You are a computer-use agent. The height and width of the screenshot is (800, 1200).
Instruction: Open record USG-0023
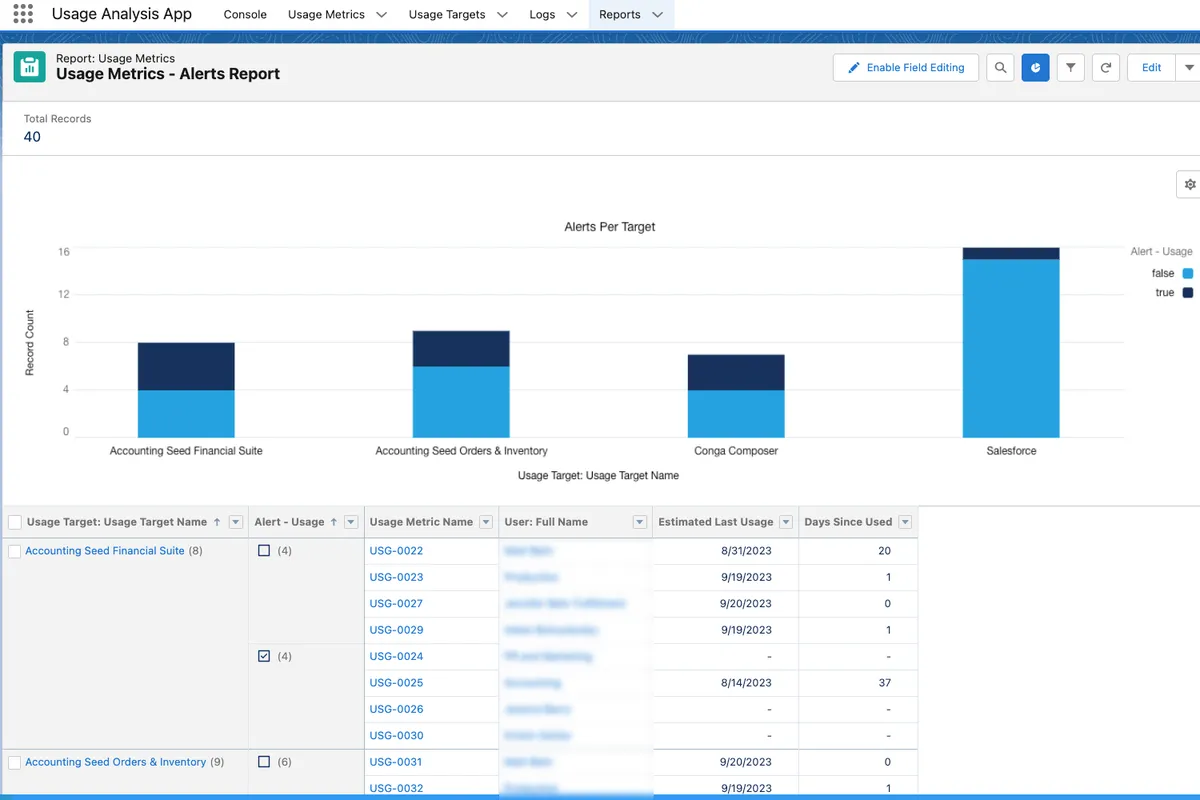(396, 577)
